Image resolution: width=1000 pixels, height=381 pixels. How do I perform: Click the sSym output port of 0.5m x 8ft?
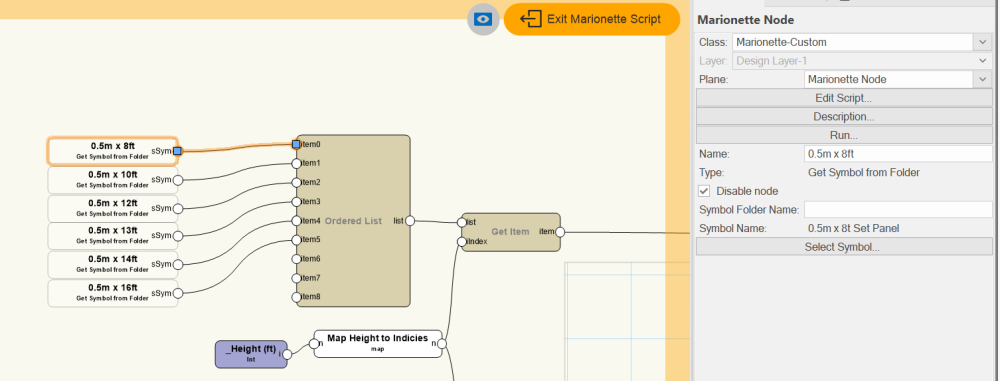click(177, 151)
